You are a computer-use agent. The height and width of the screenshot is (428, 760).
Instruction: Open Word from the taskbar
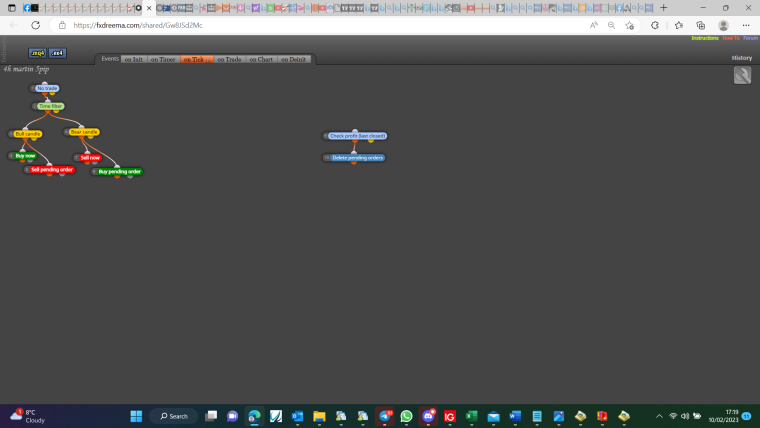[515, 416]
